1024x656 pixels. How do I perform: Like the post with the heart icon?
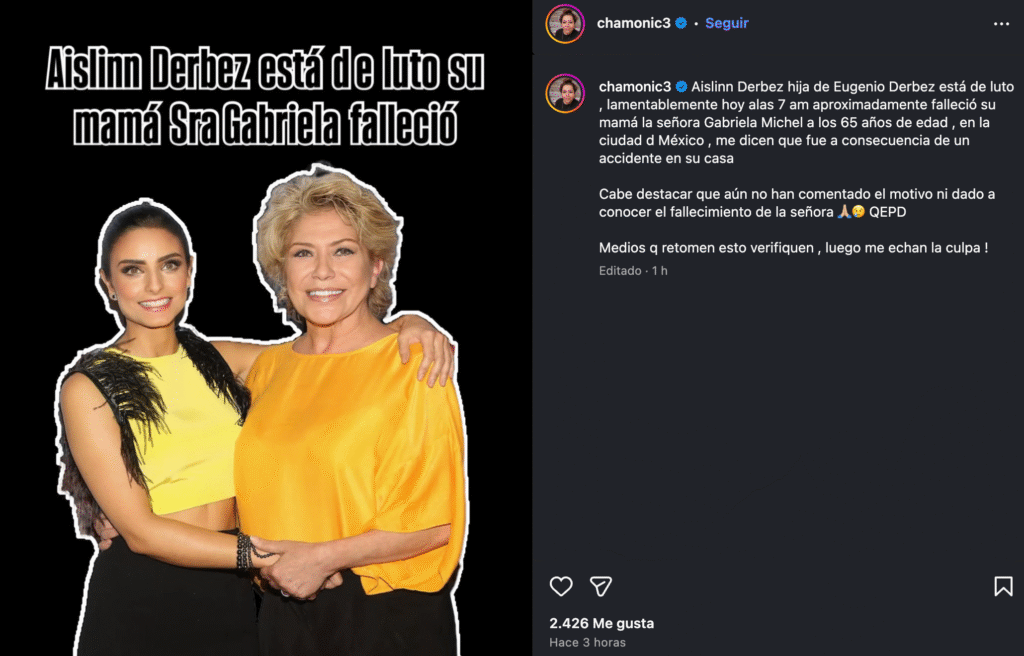coord(561,586)
